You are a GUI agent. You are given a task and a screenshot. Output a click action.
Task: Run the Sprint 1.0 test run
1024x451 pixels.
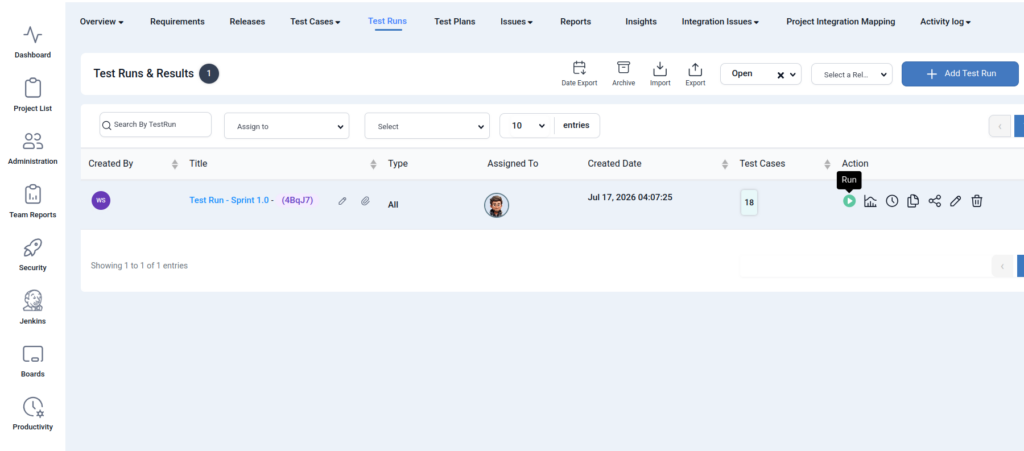(x=848, y=201)
